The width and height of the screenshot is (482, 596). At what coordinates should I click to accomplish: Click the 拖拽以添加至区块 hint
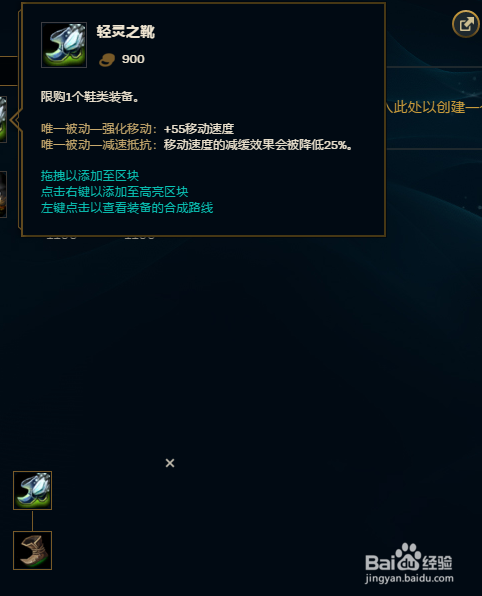[x=90, y=176]
